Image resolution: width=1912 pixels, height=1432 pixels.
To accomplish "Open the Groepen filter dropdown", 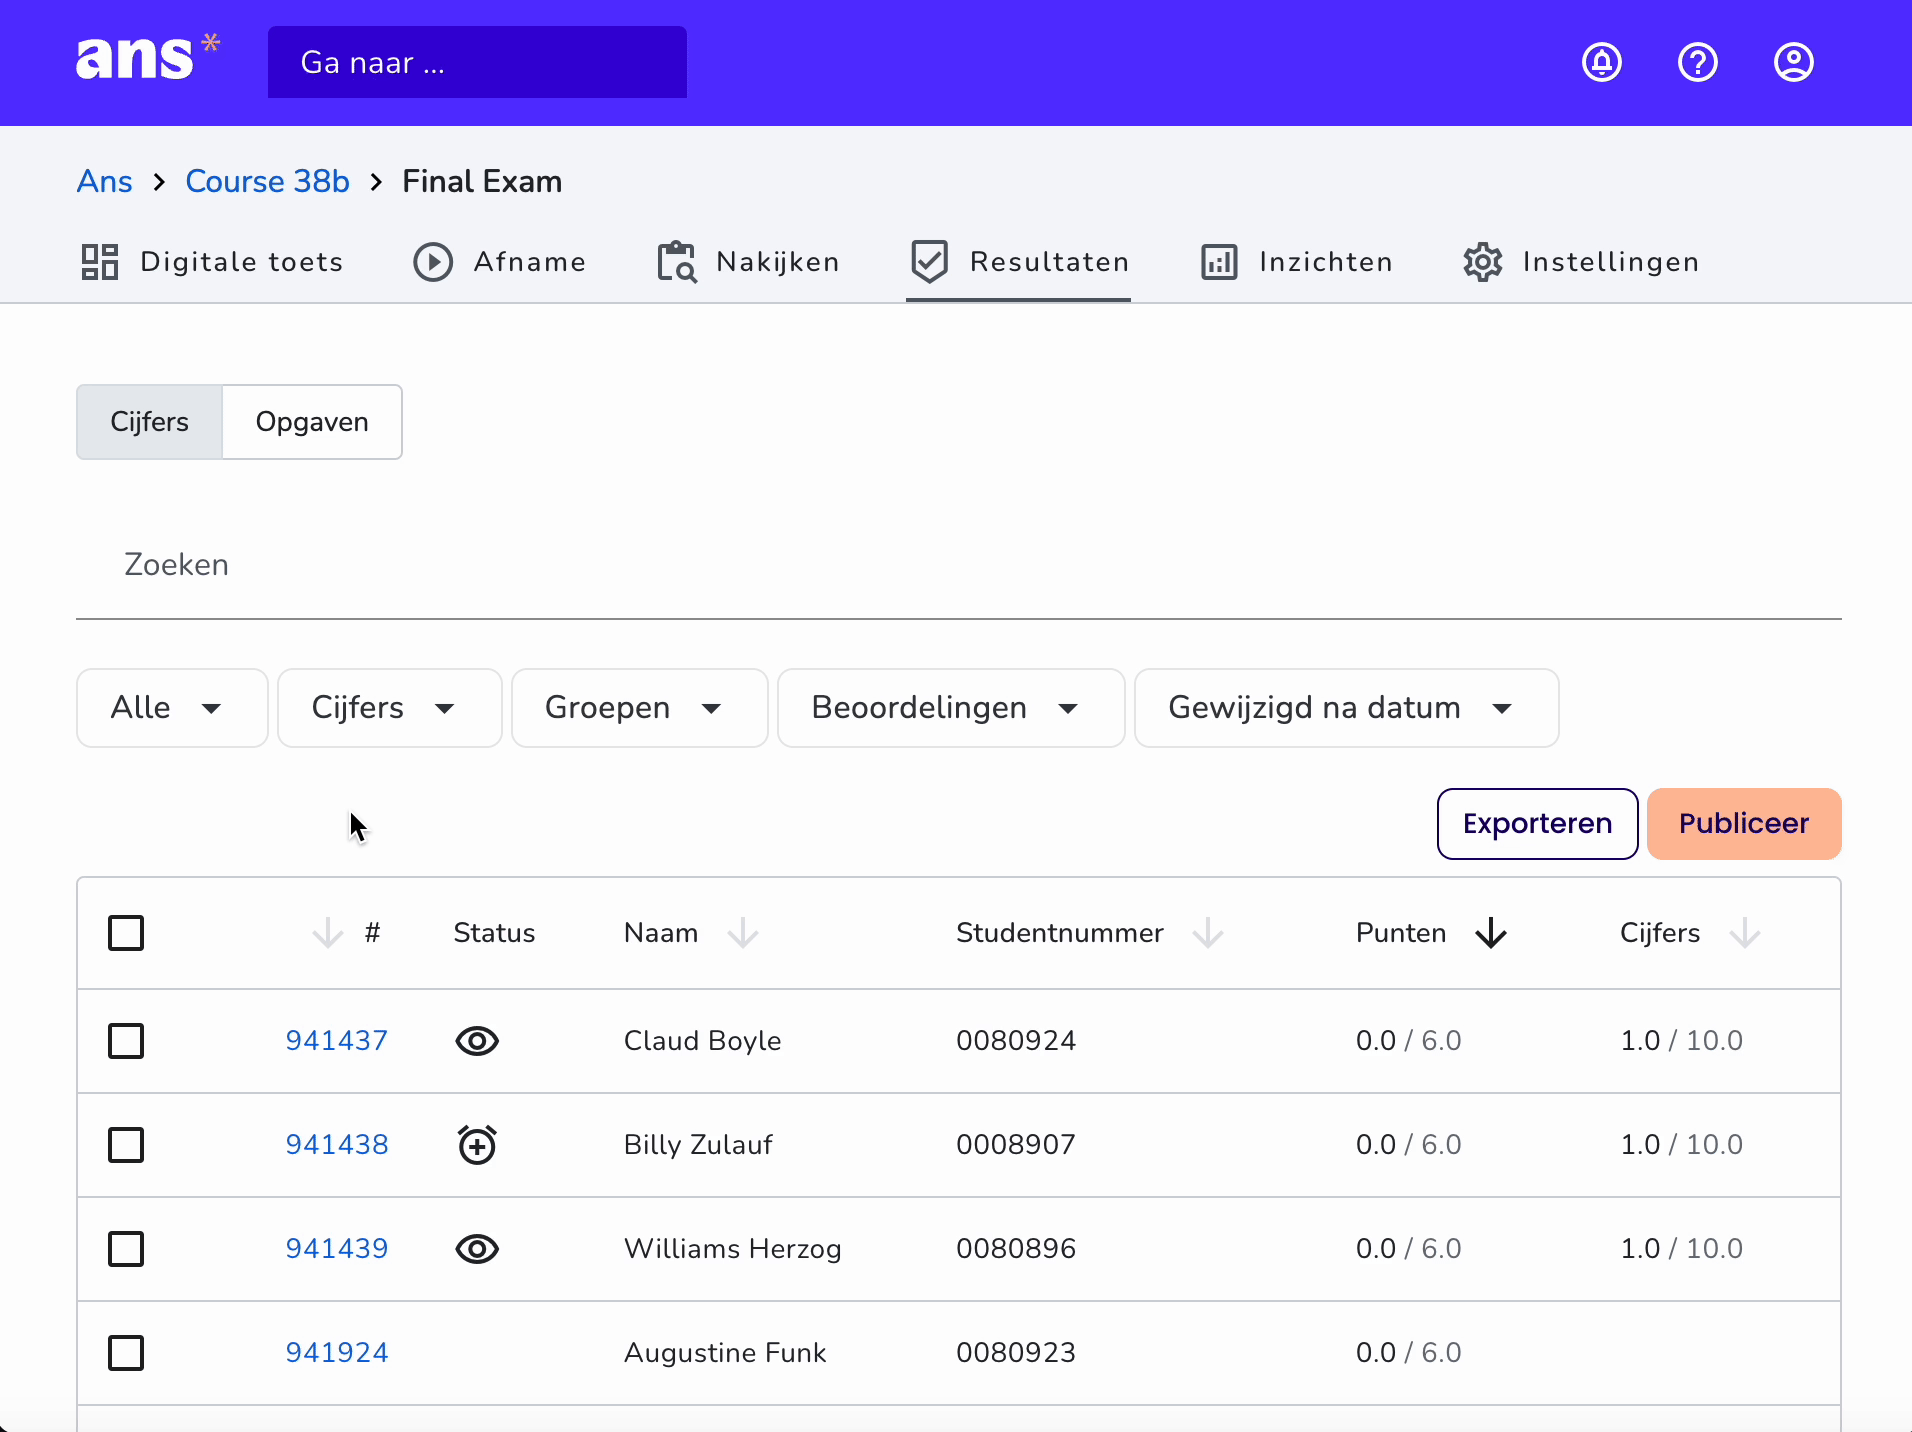I will [x=640, y=708].
